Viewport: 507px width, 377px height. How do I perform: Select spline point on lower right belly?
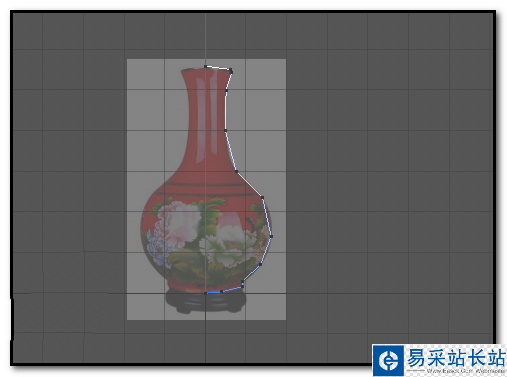[x=260, y=264]
